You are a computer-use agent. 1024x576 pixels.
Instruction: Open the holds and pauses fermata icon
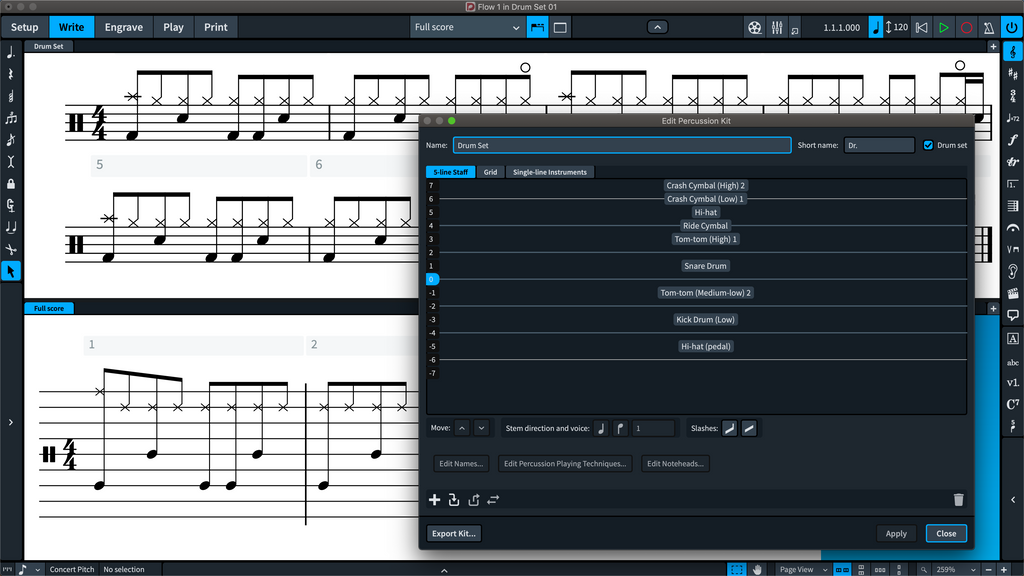[1013, 228]
